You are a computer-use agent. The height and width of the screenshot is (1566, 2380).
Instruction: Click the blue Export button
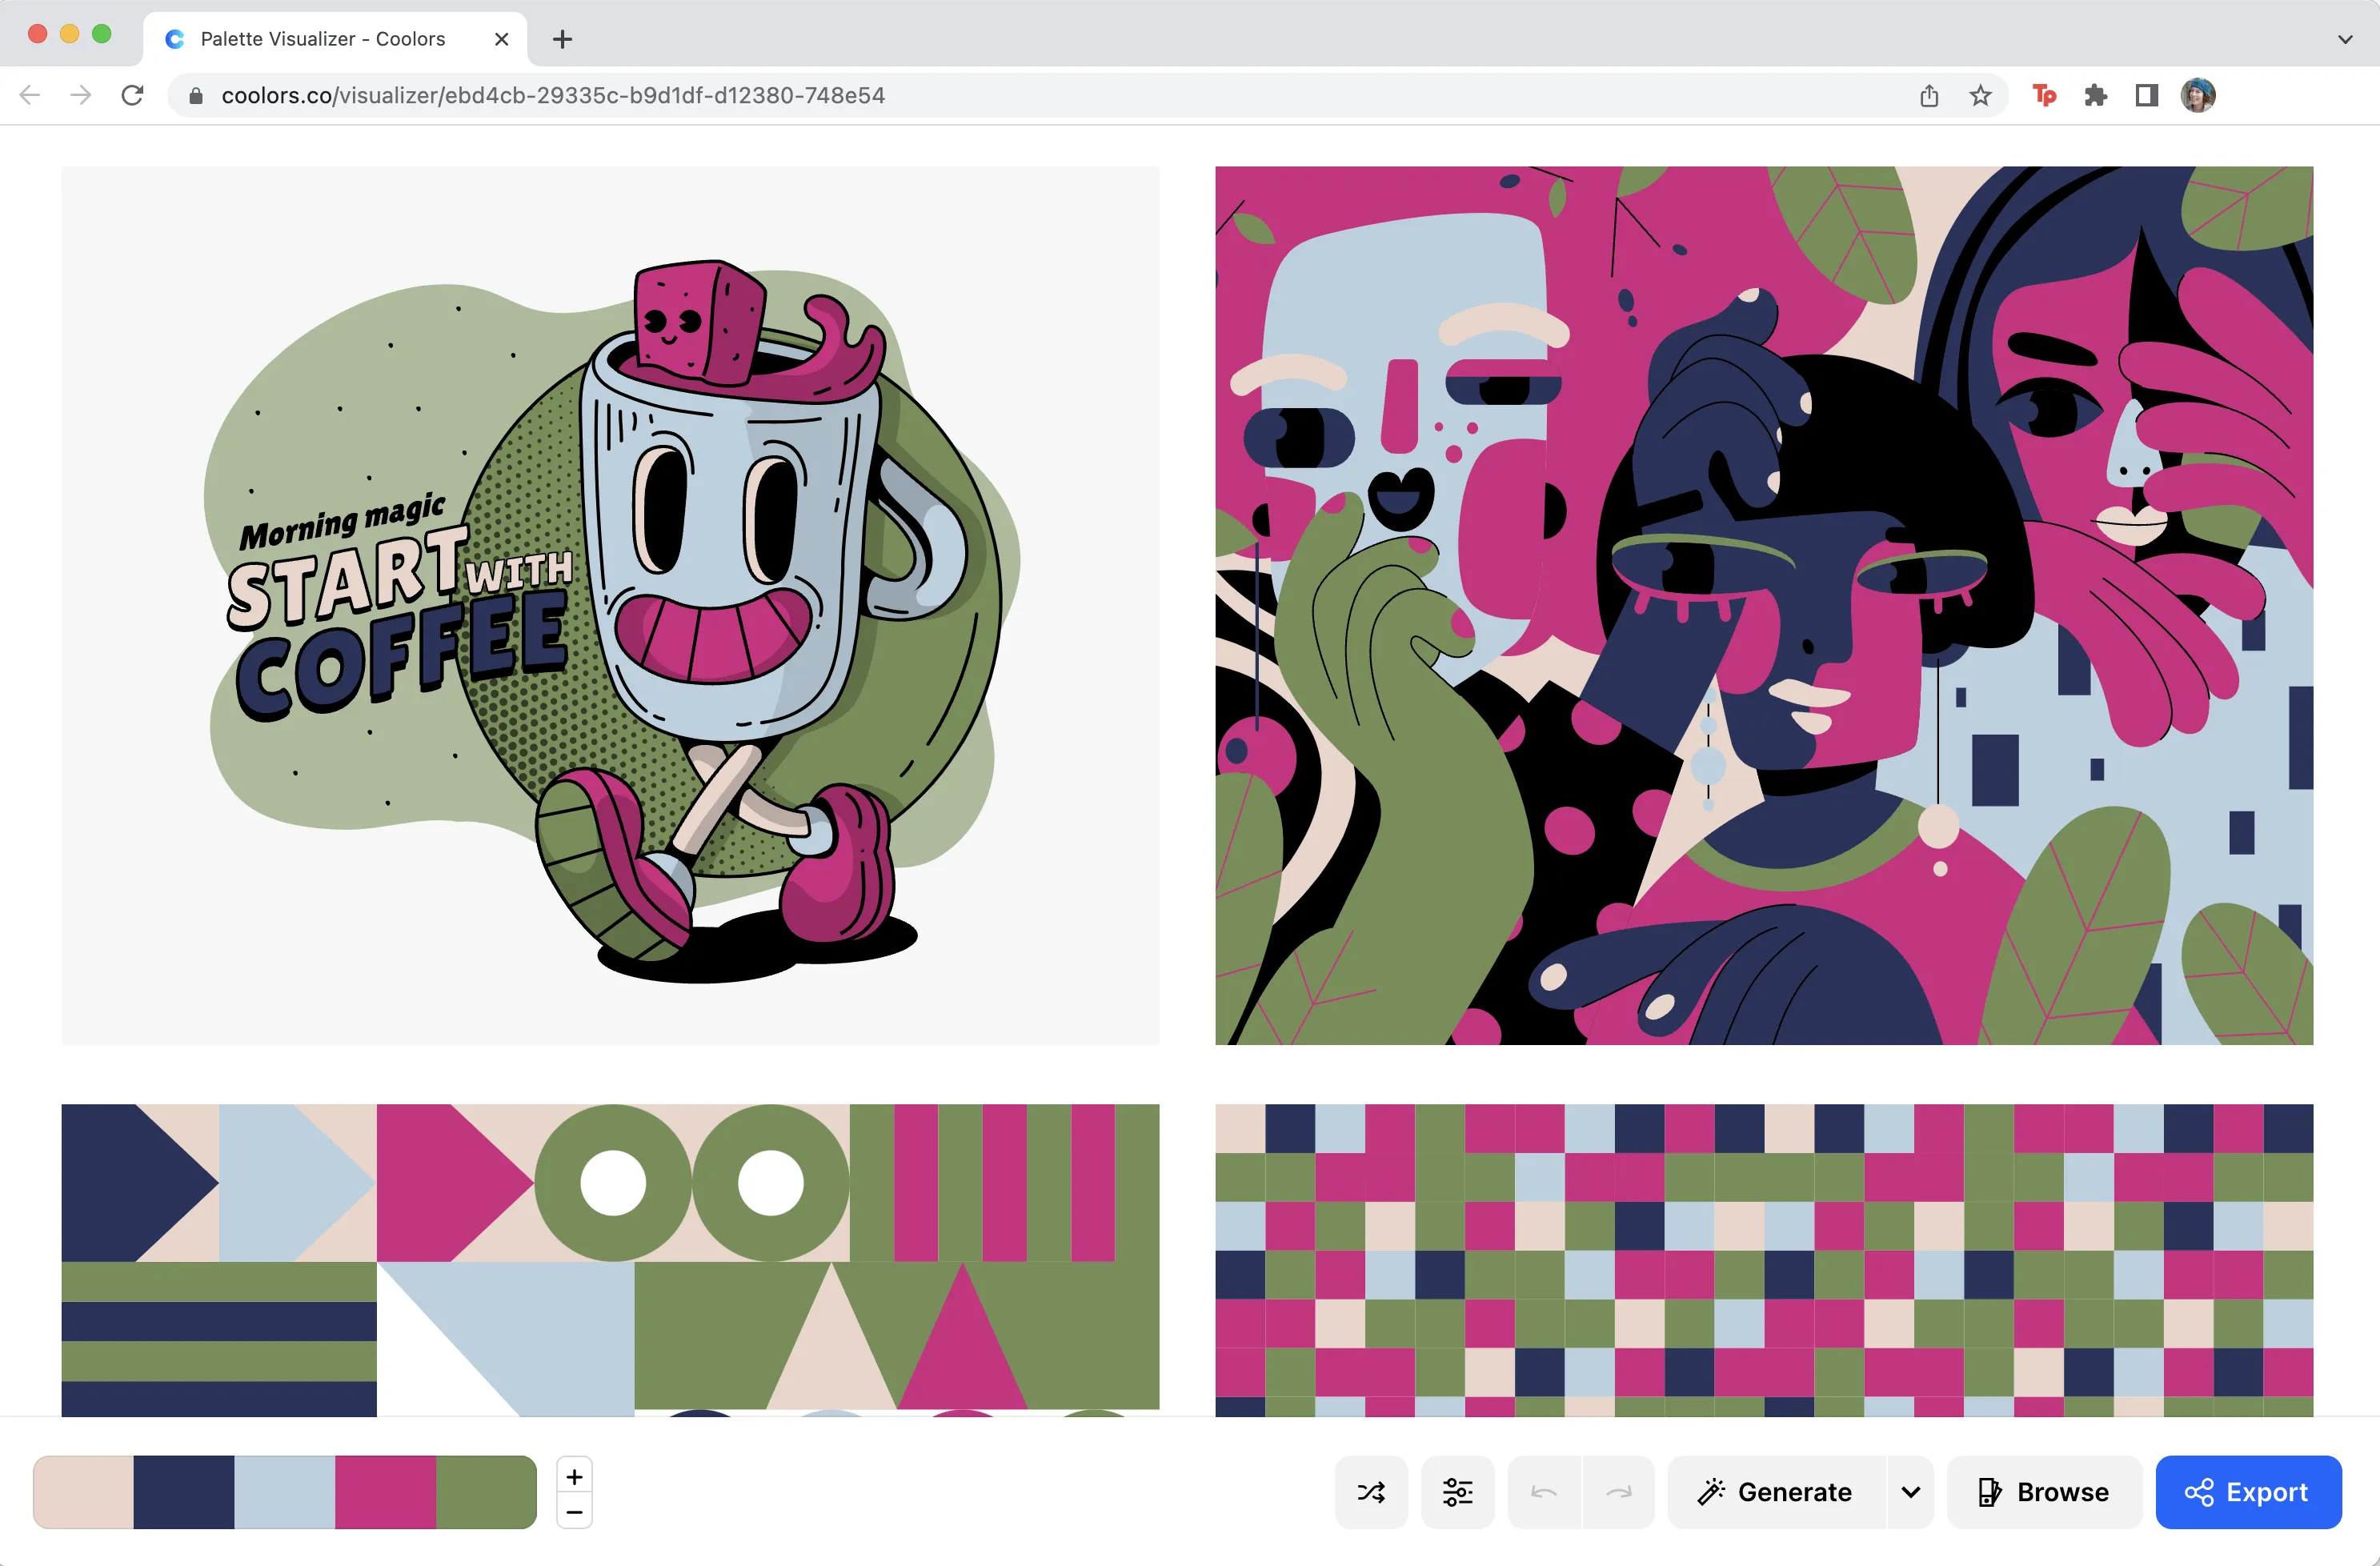tap(2249, 1492)
